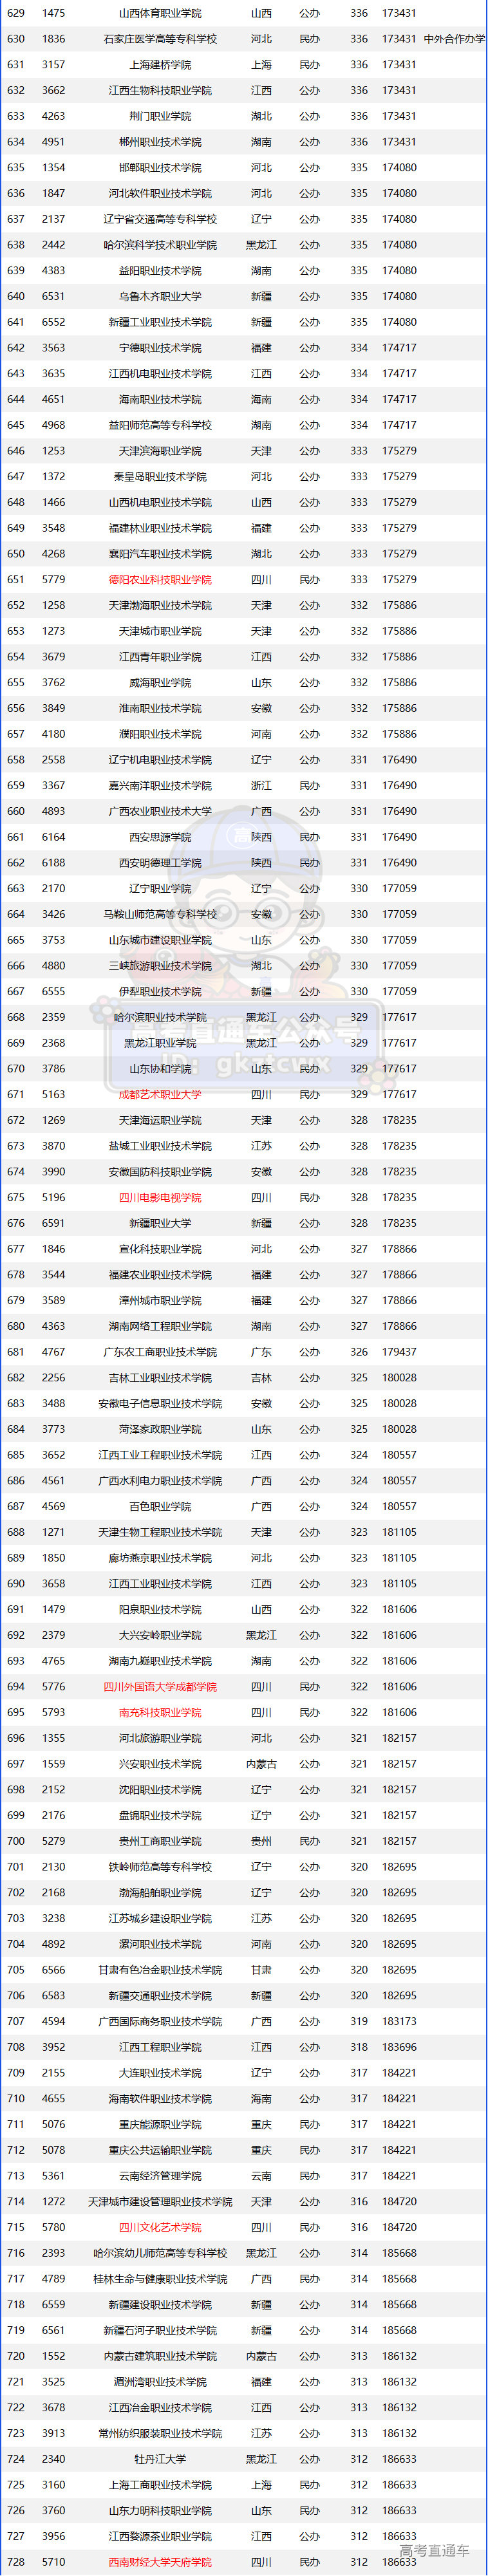The image size is (488, 2576).
Task: Click 石家庄医学高等专科学校 in the table
Action: 160,39
